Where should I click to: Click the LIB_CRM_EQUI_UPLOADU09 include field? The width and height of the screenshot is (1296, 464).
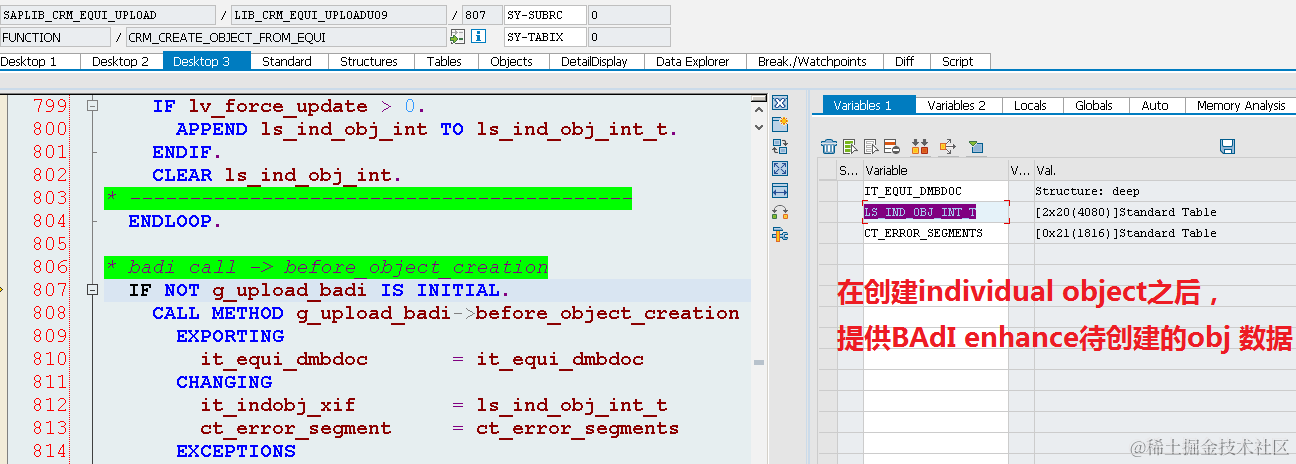point(339,15)
